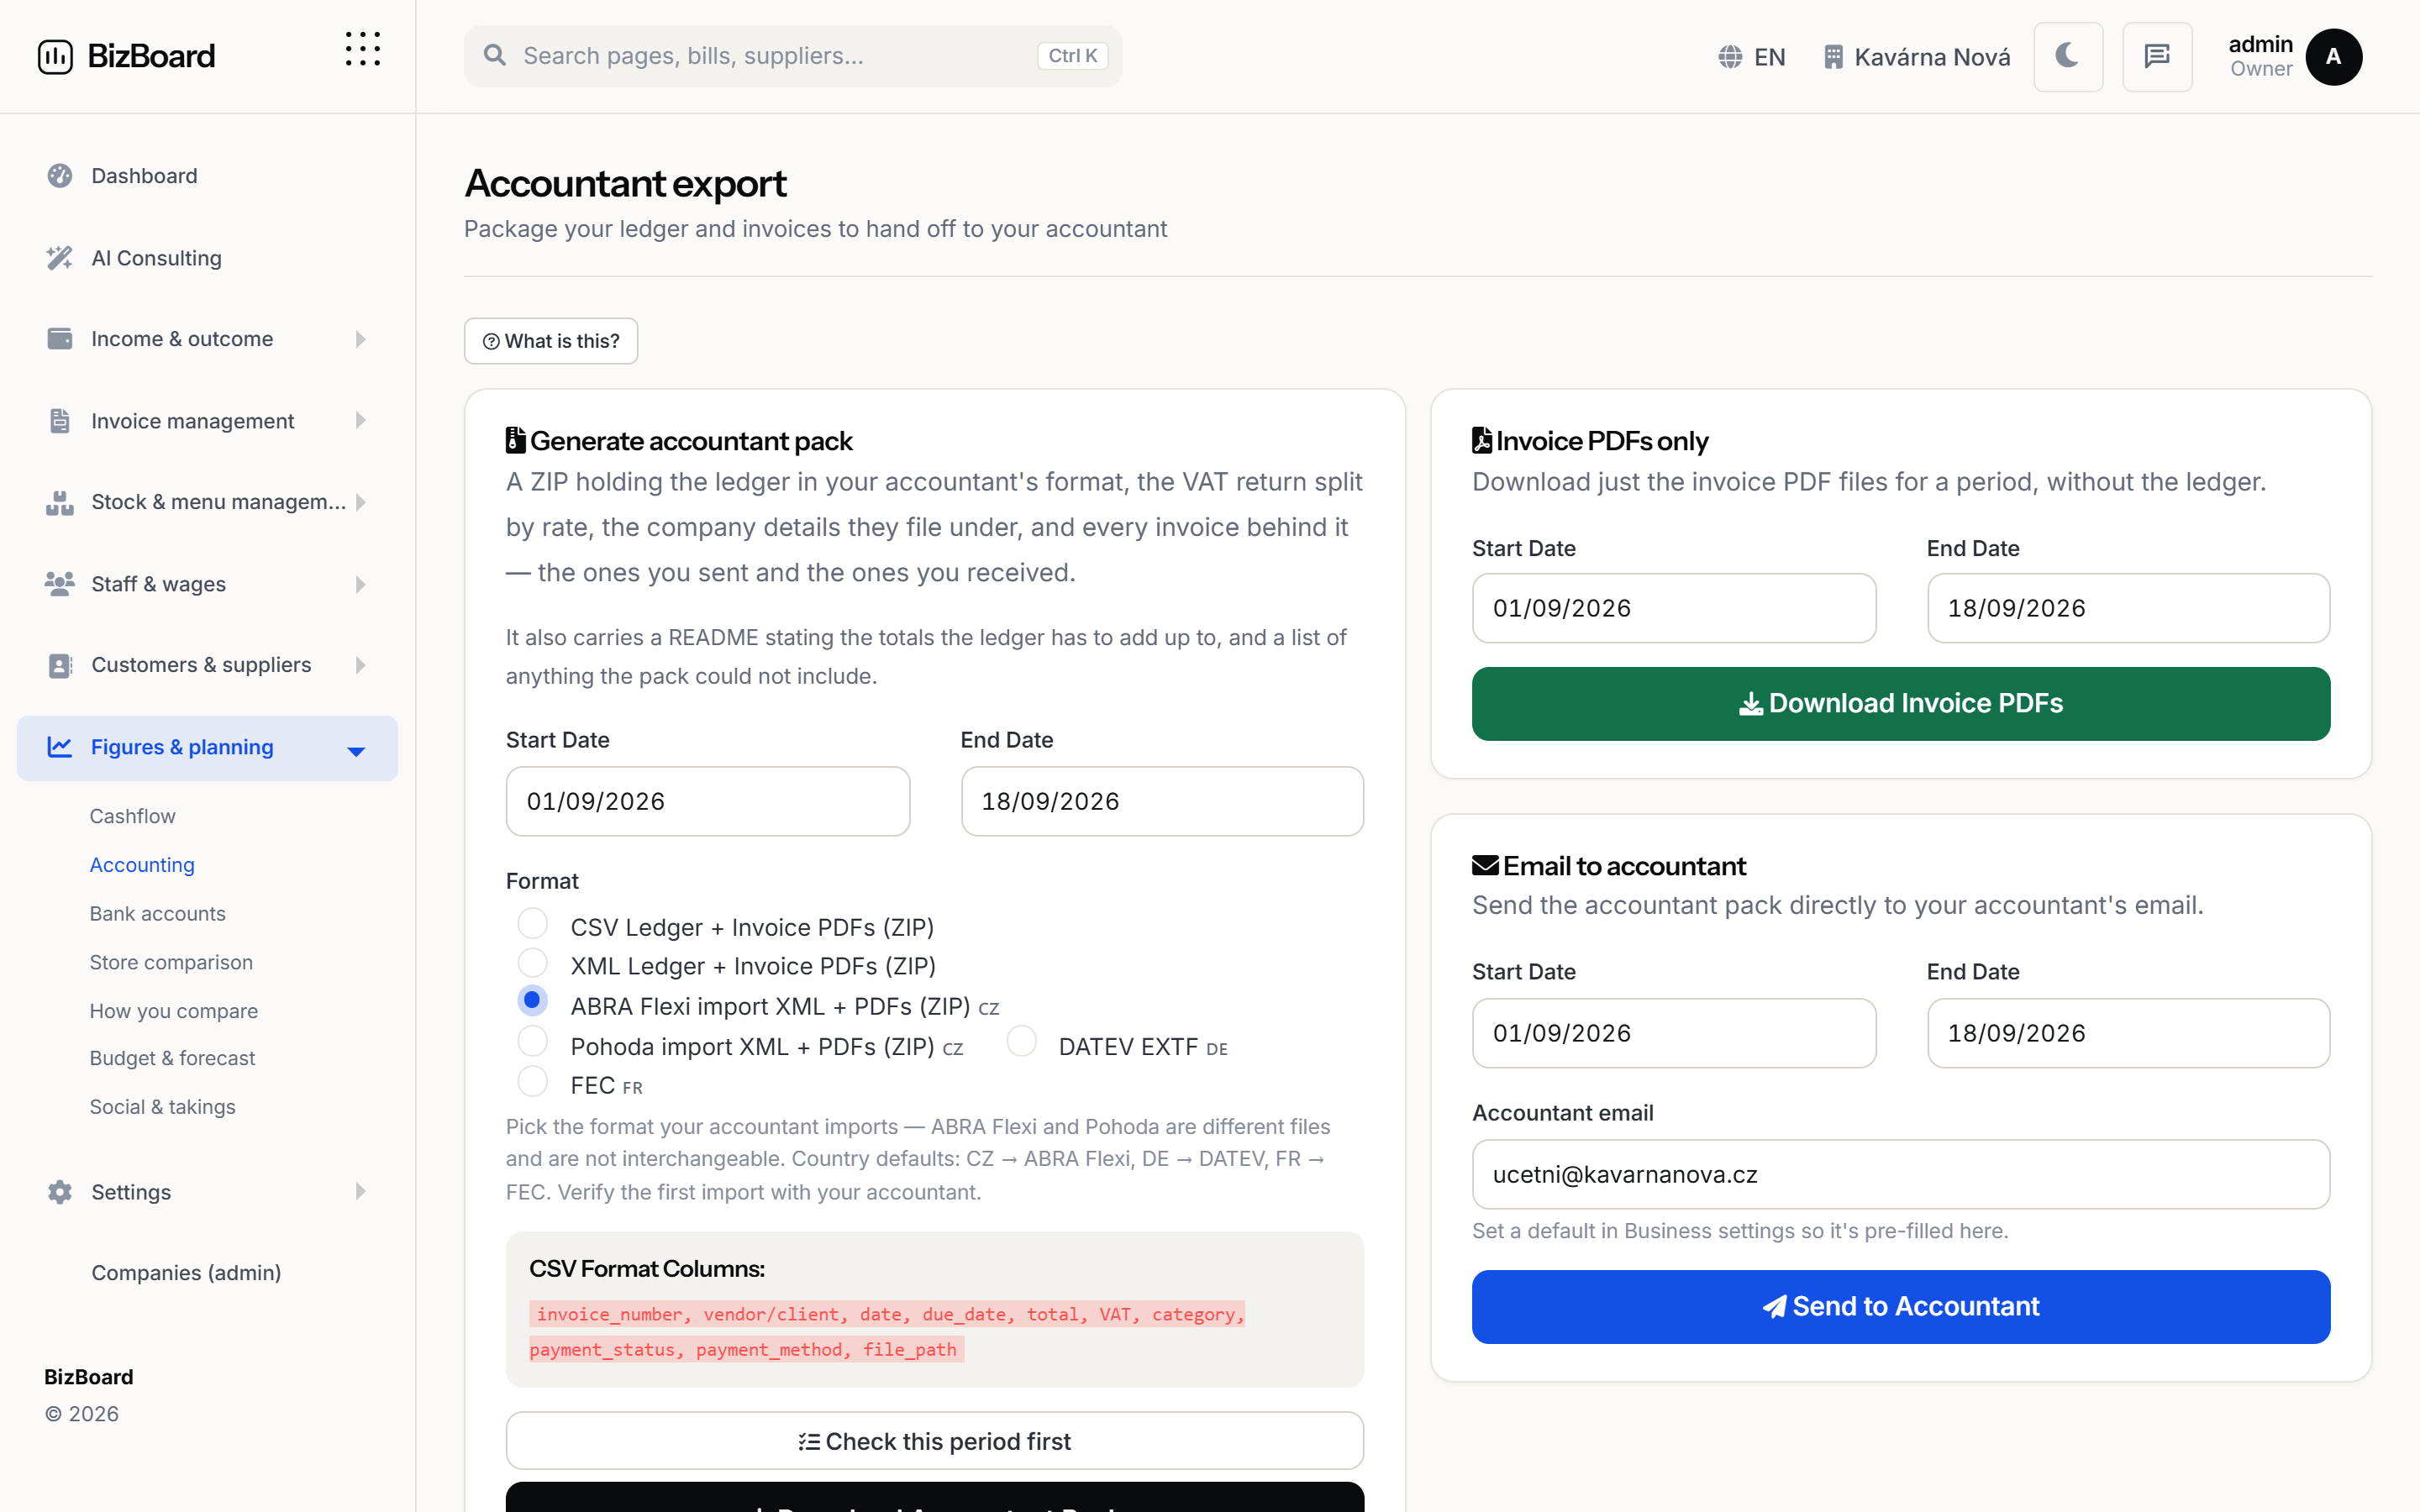Click the Kavárna Nová building icon
Viewport: 2420px width, 1512px height.
pyautogui.click(x=1833, y=57)
